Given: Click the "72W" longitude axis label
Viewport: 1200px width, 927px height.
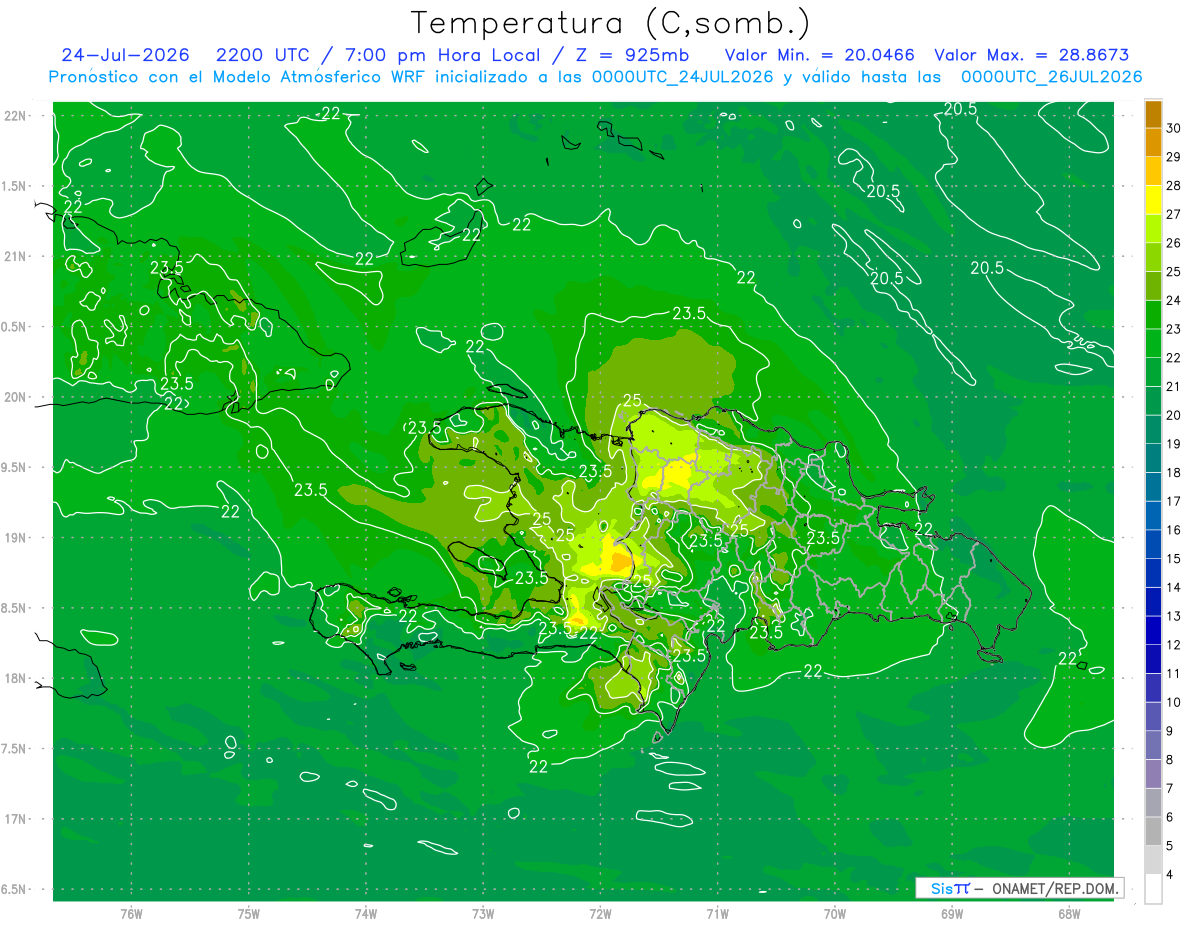Looking at the screenshot, I should tap(600, 914).
